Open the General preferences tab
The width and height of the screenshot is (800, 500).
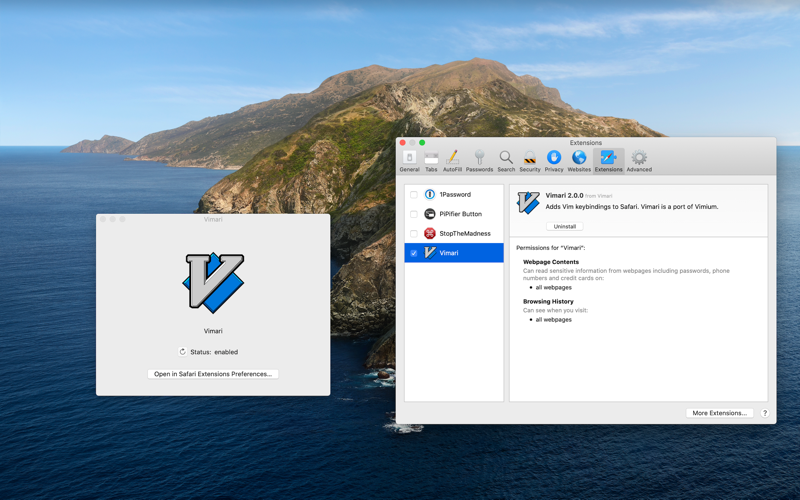409,161
